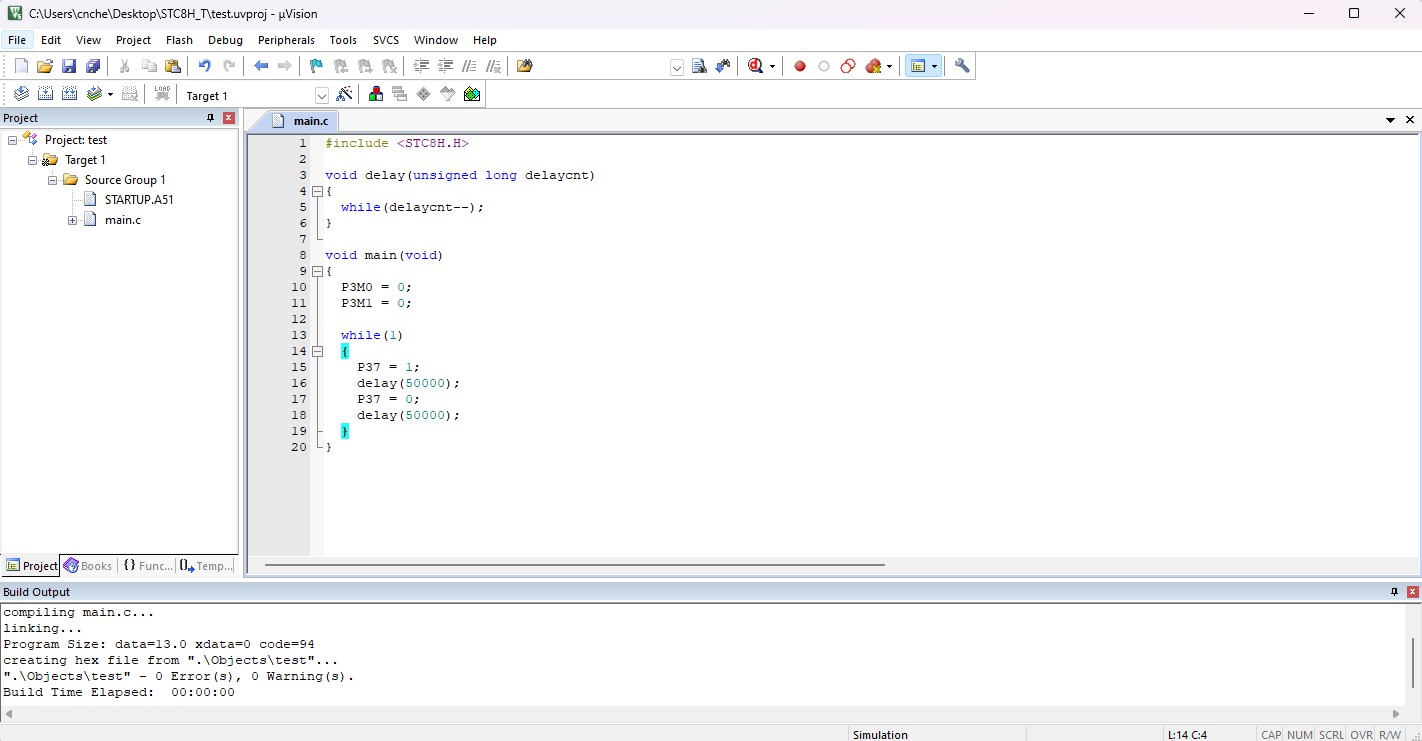This screenshot has height=741, width=1422.
Task: Click the Manage Project Items colored blocks icon
Action: coord(376,94)
